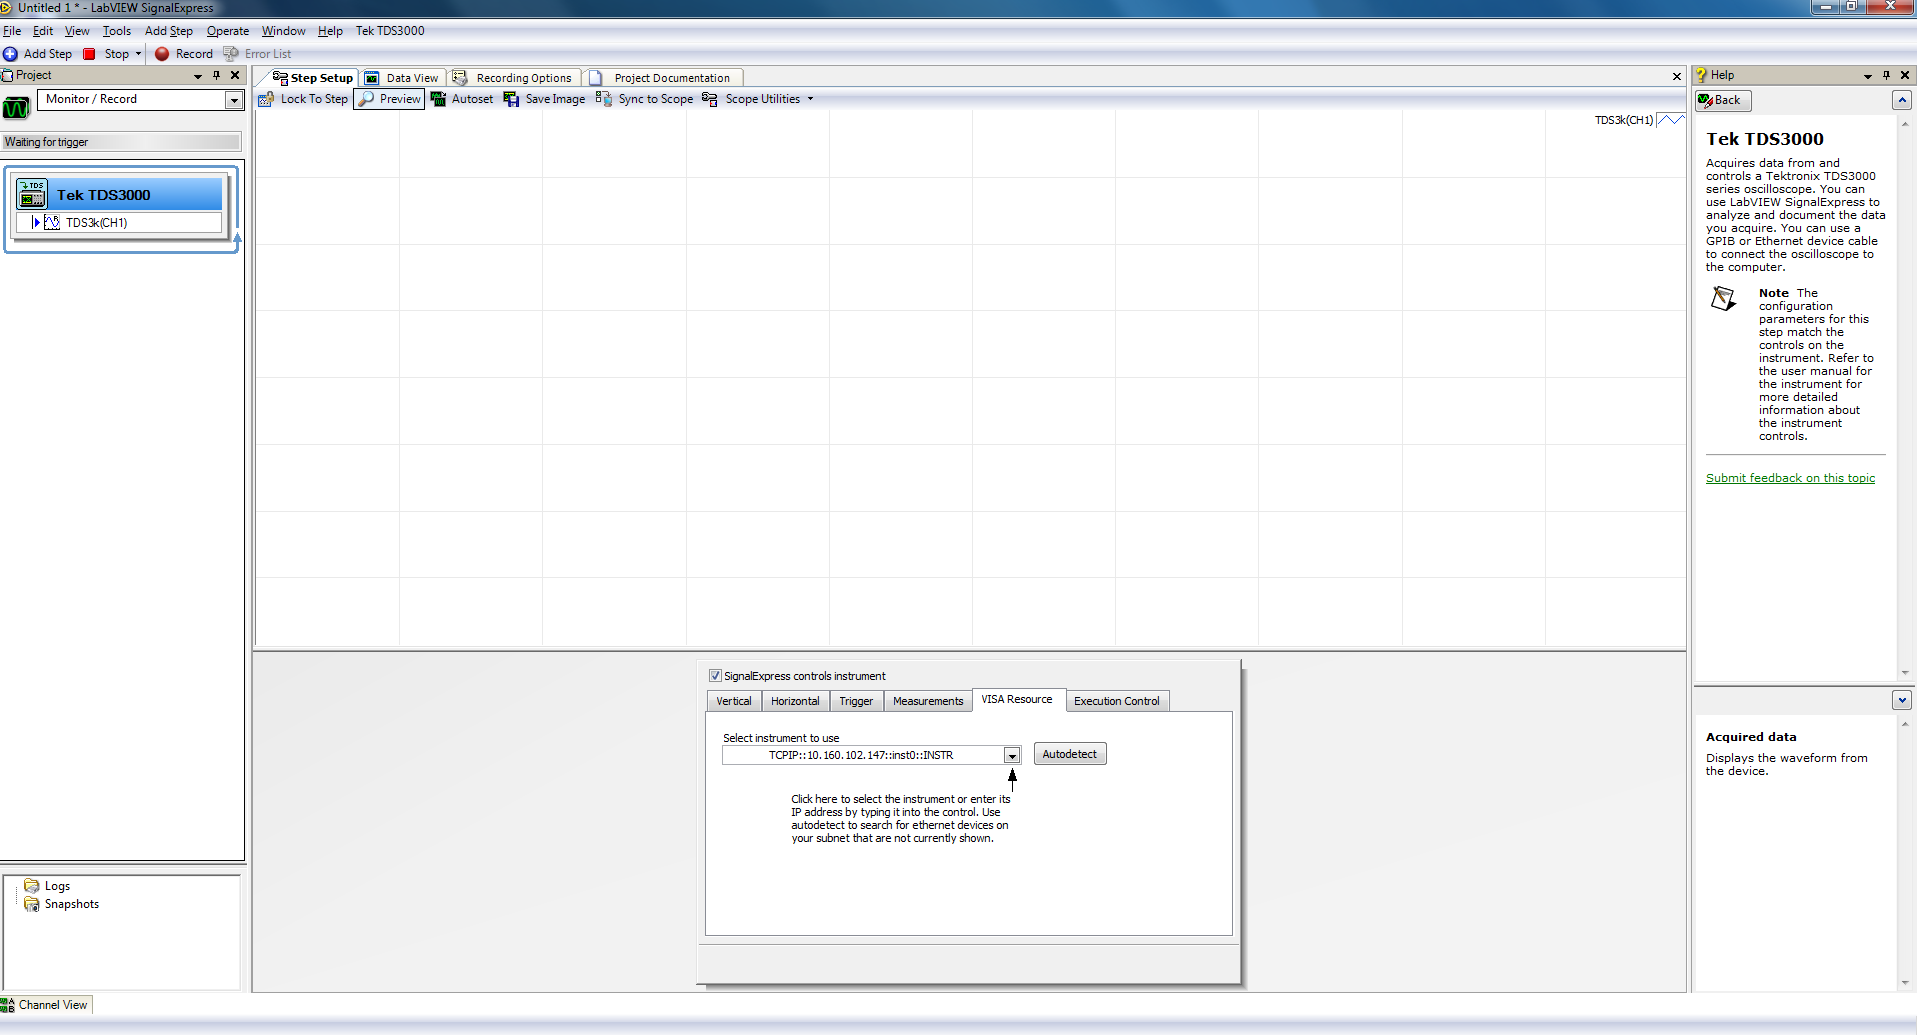The width and height of the screenshot is (1917, 1035).
Task: Click the Autodetect button
Action: (1070, 754)
